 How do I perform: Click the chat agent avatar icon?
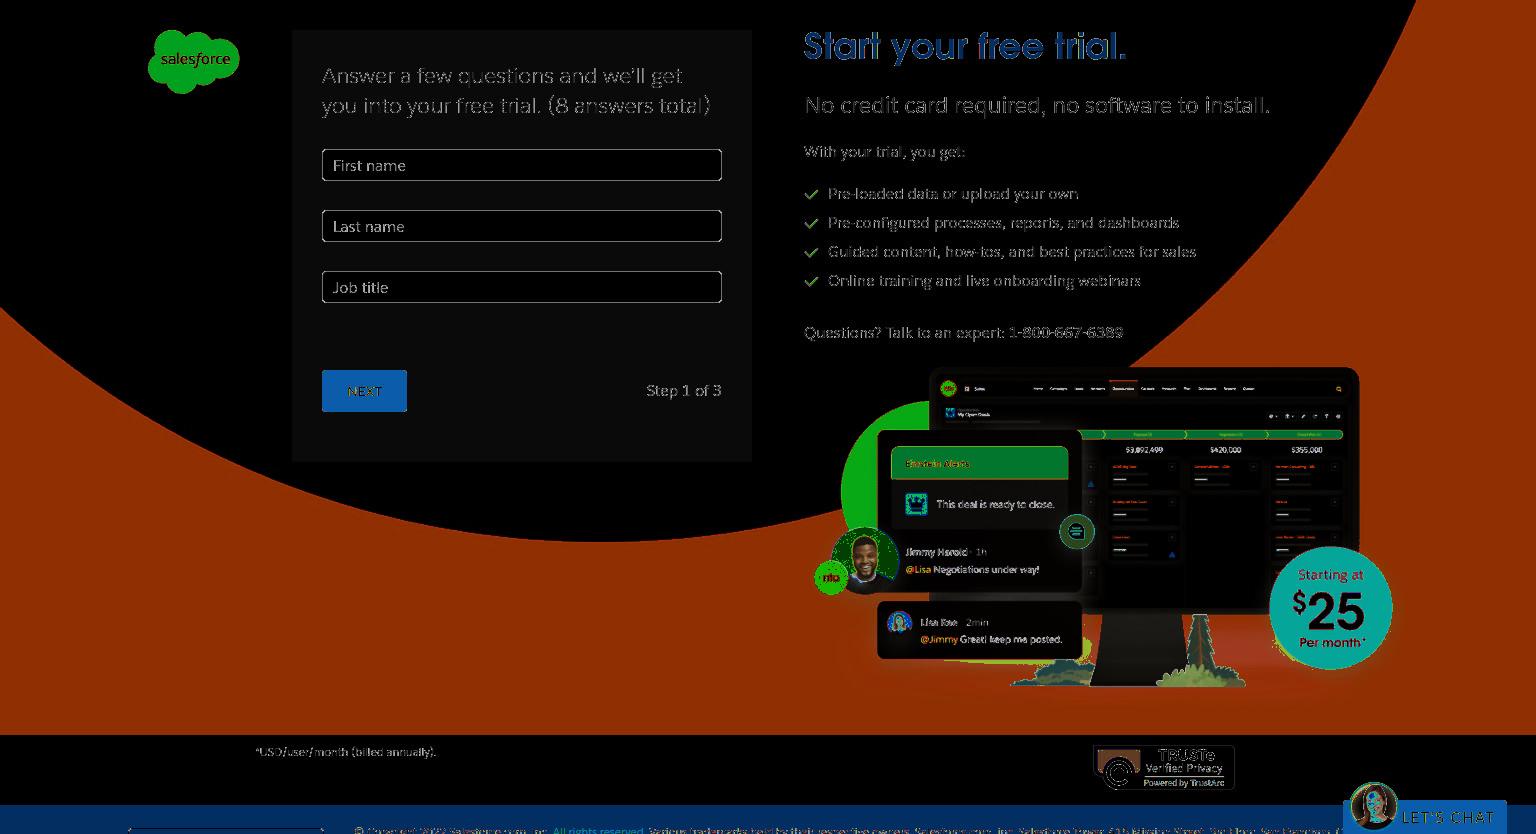point(1373,806)
